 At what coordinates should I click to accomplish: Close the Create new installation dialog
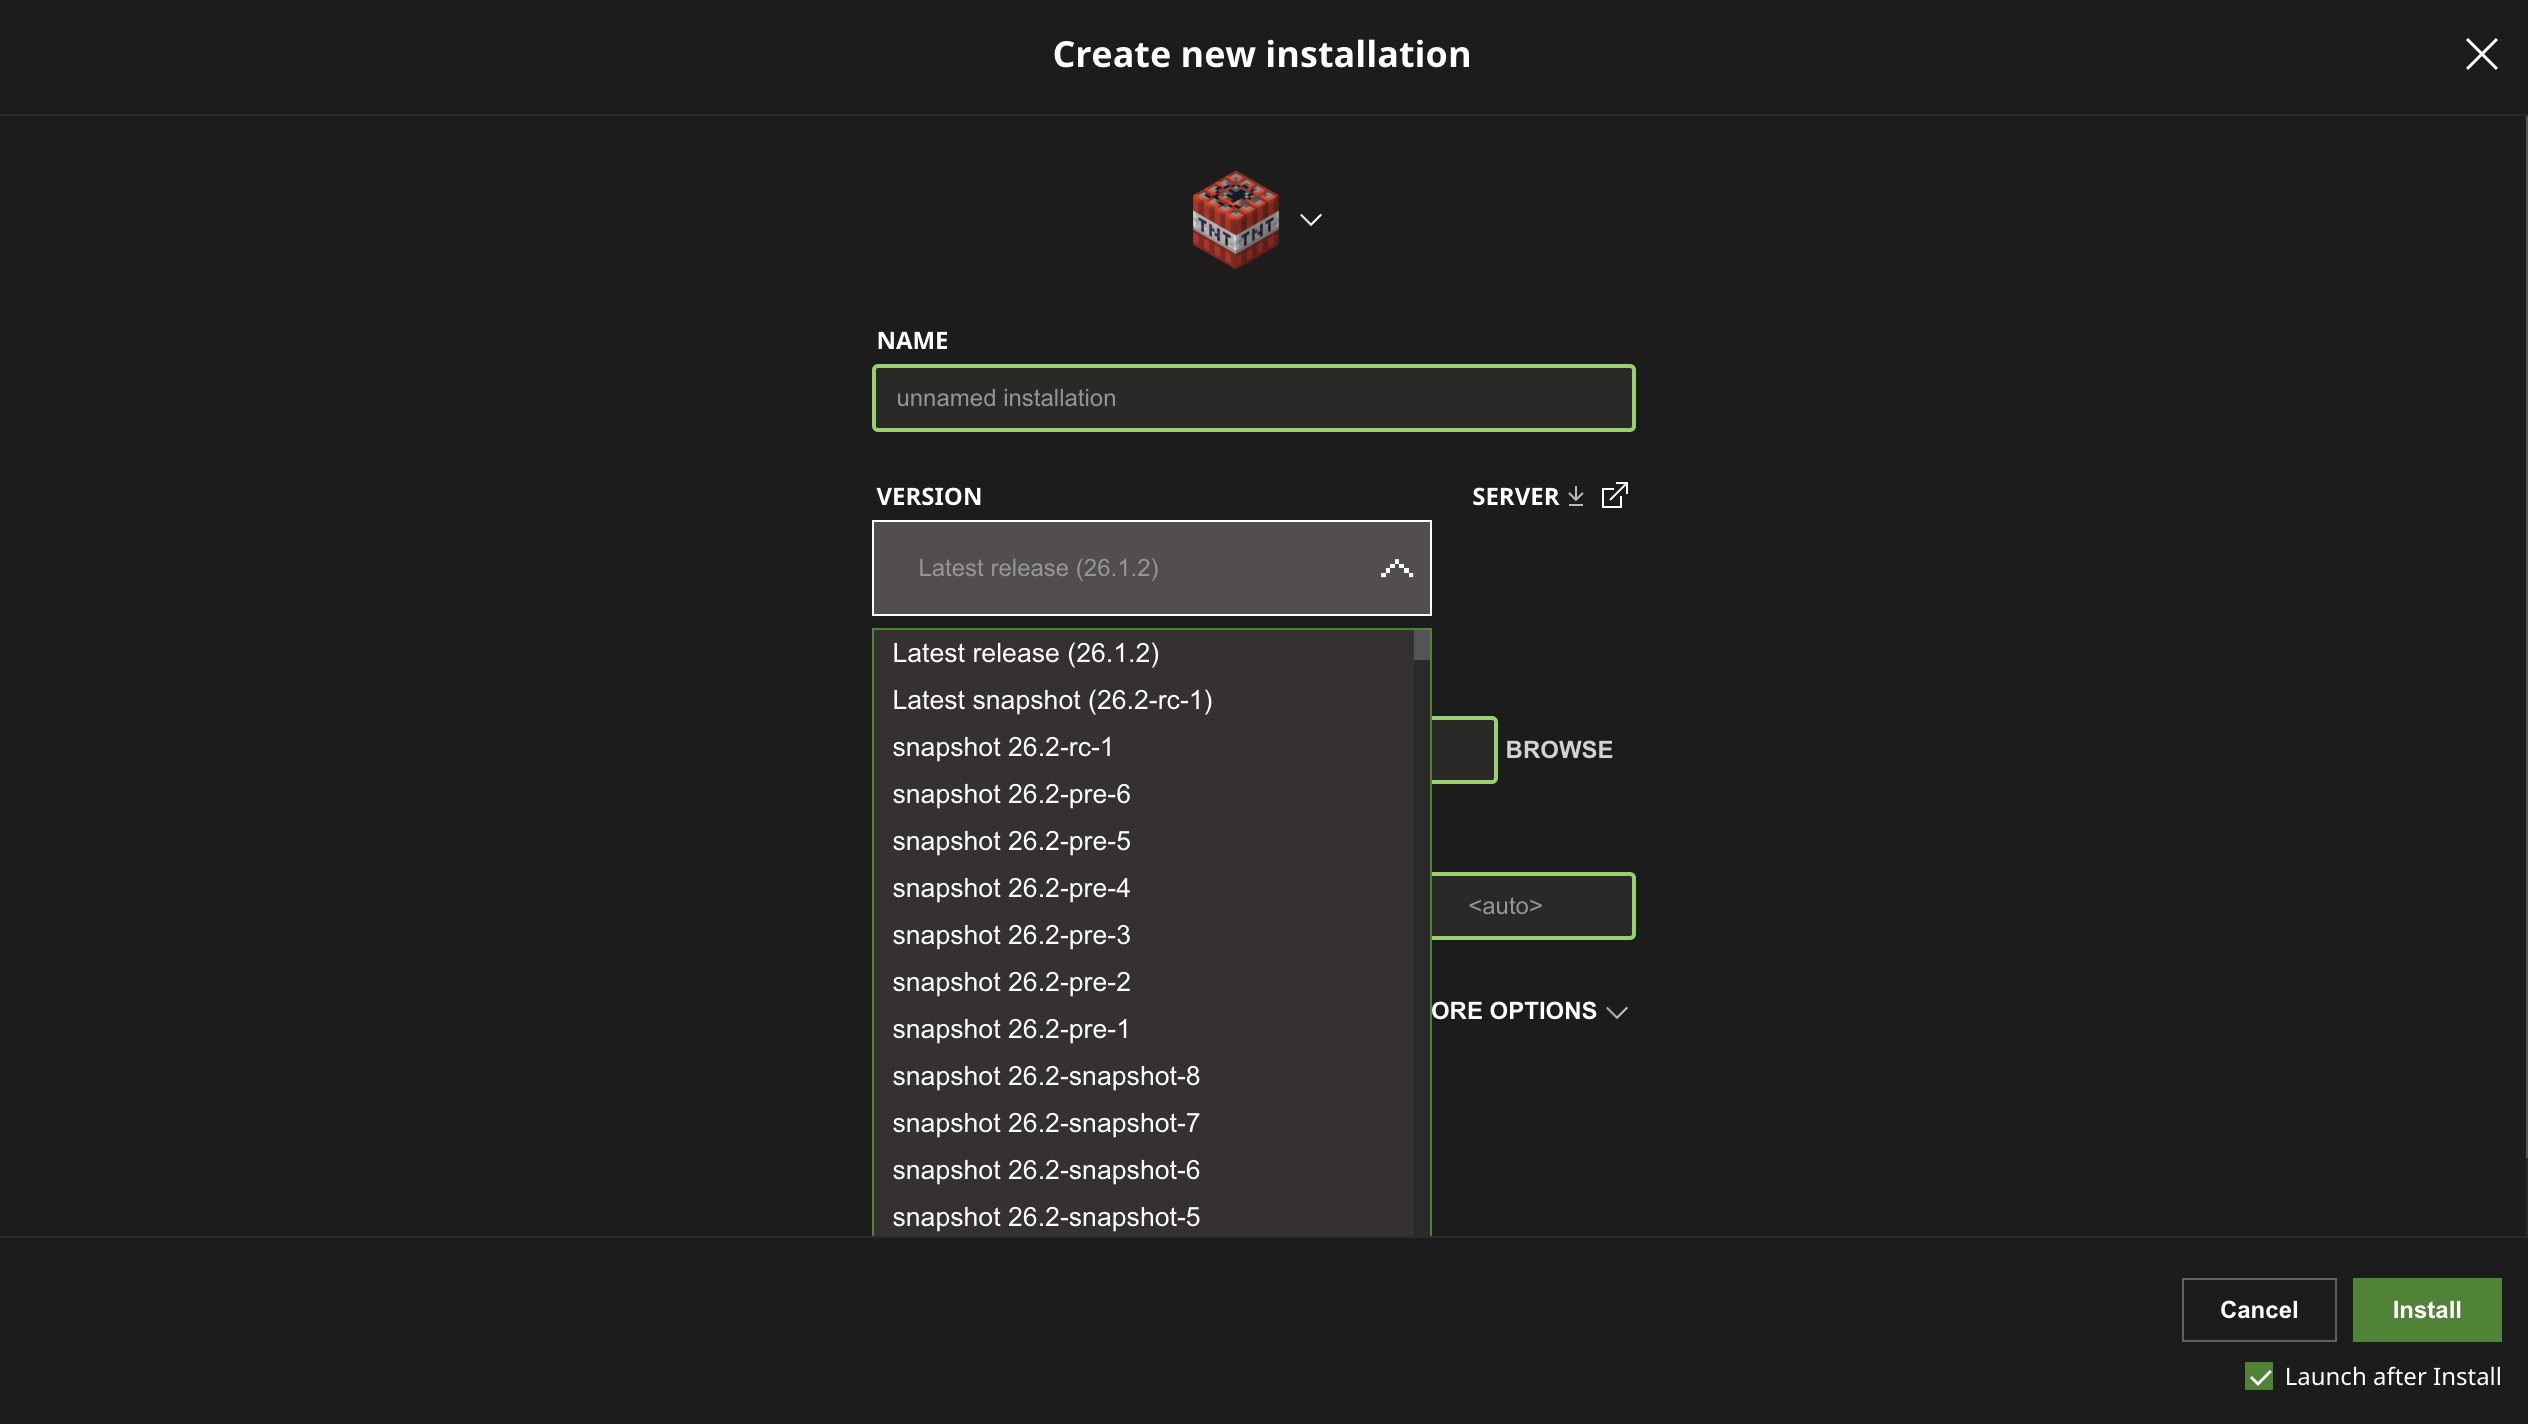click(x=2481, y=54)
